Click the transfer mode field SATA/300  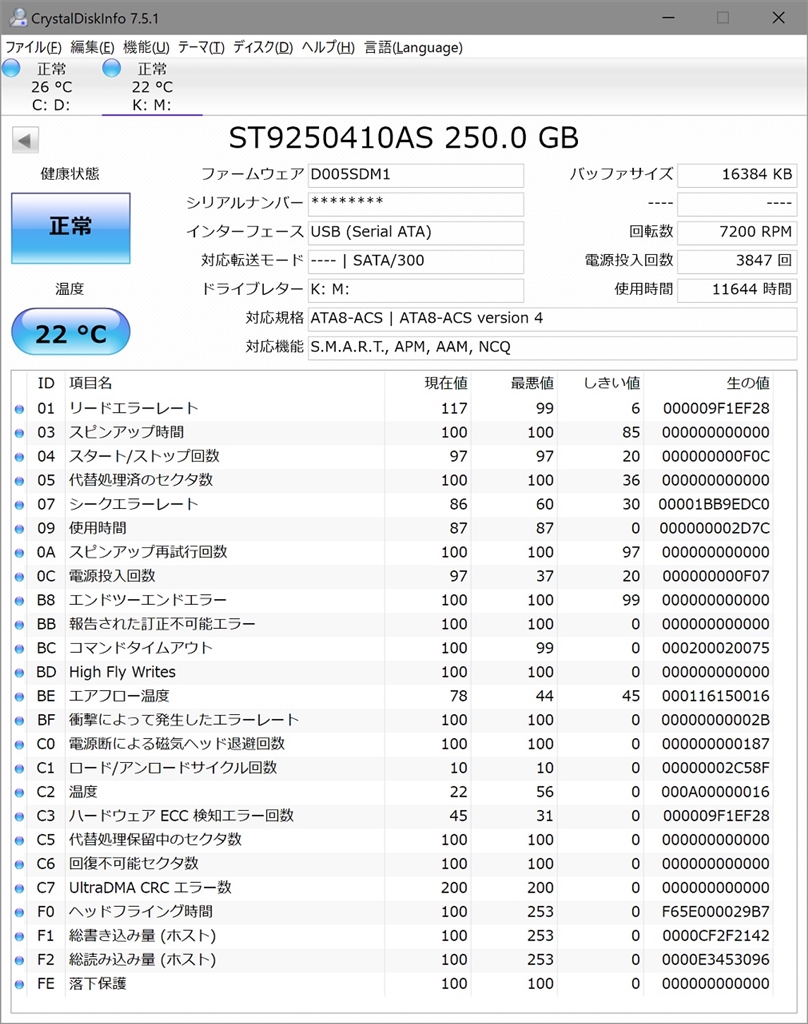pyautogui.click(x=415, y=261)
